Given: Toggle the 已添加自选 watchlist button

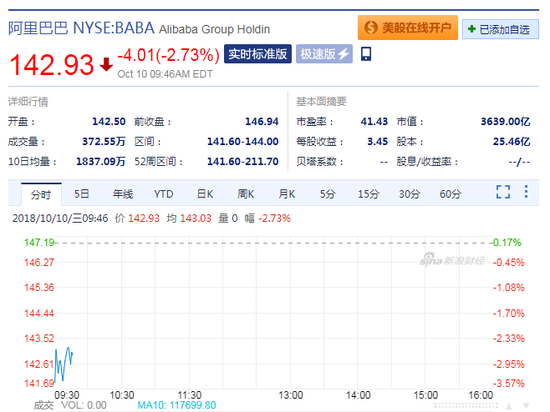Looking at the screenshot, I should [x=500, y=29].
